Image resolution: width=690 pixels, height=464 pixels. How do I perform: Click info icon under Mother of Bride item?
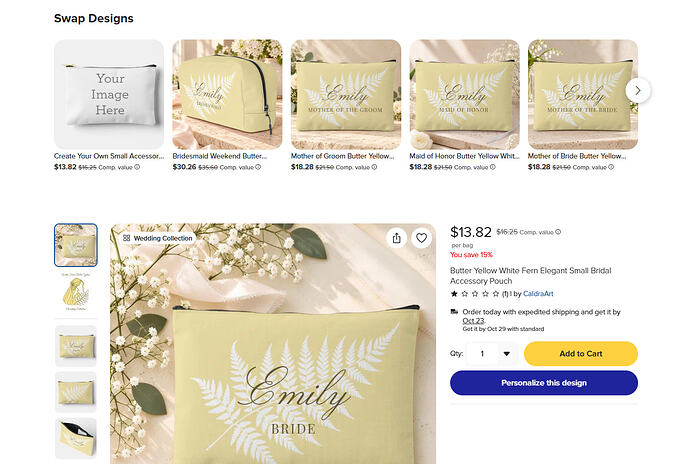point(611,167)
